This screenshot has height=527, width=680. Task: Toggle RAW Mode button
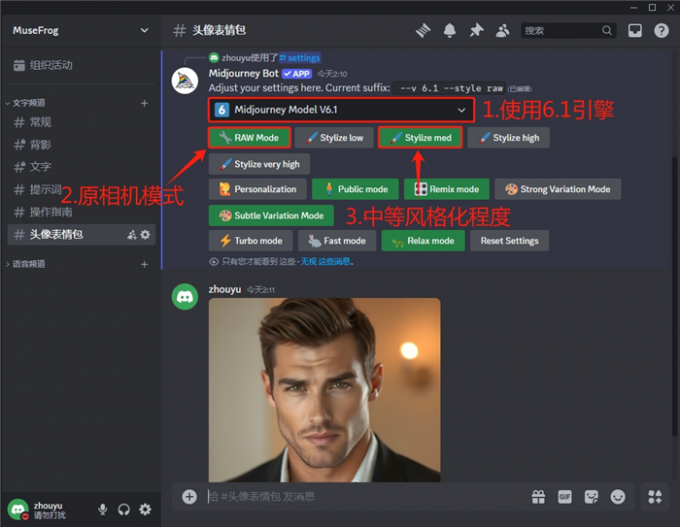tap(250, 138)
